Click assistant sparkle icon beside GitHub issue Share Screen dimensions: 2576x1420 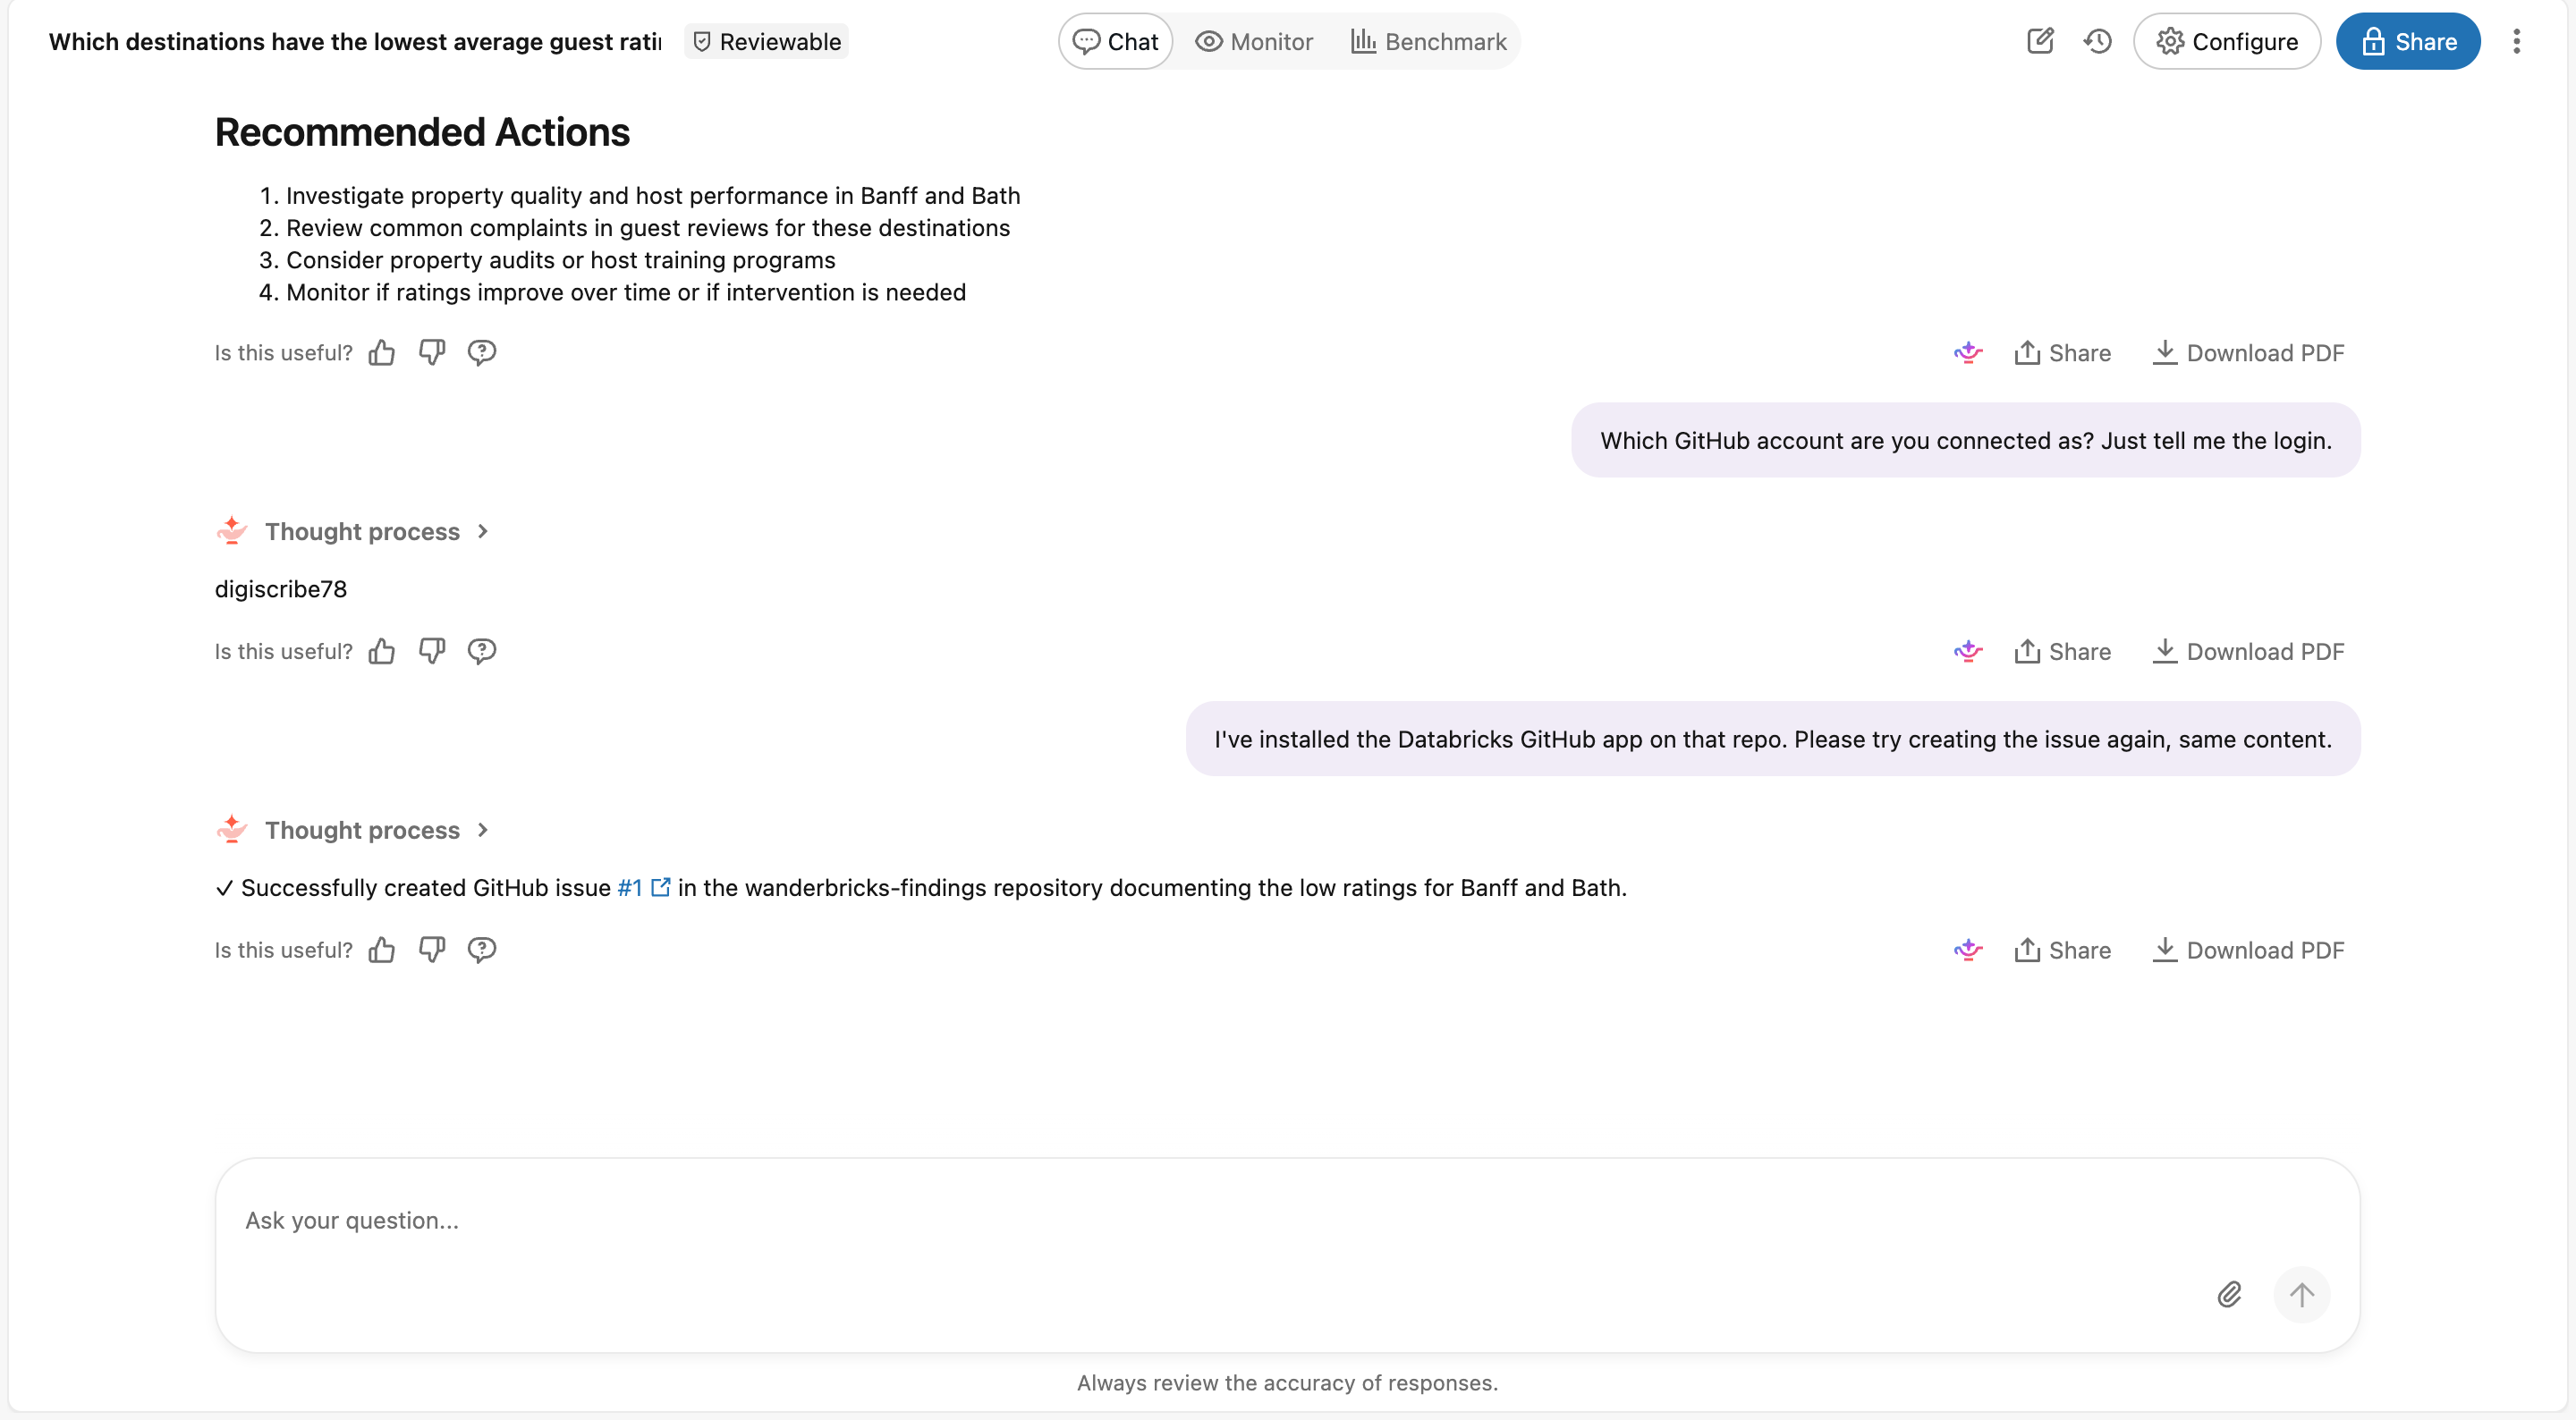click(1968, 950)
